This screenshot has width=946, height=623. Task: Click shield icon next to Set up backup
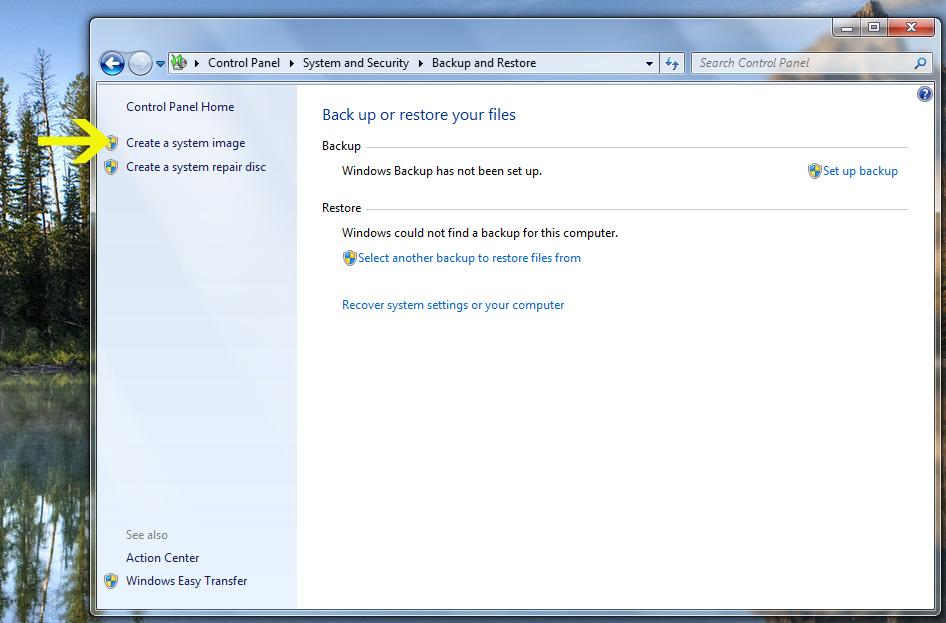pos(814,171)
